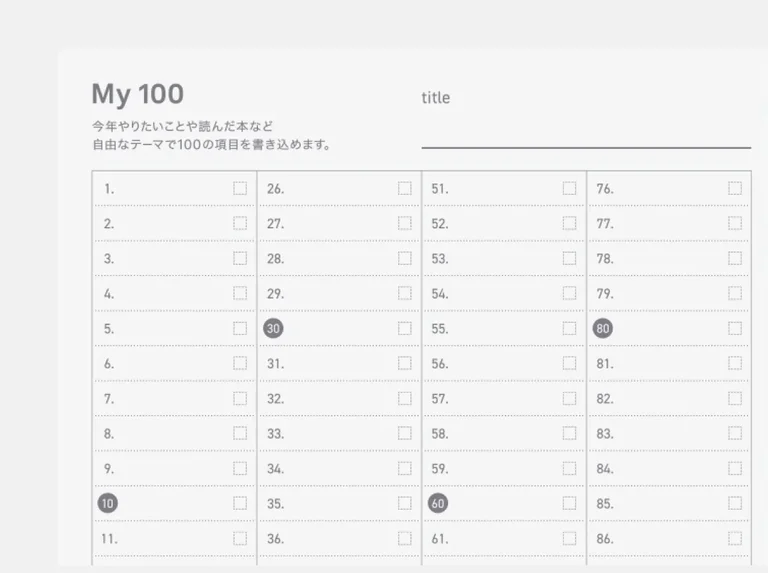Screen dimensions: 768x573
Task: Tick the checkbox beside circled 80
Action: tap(735, 328)
